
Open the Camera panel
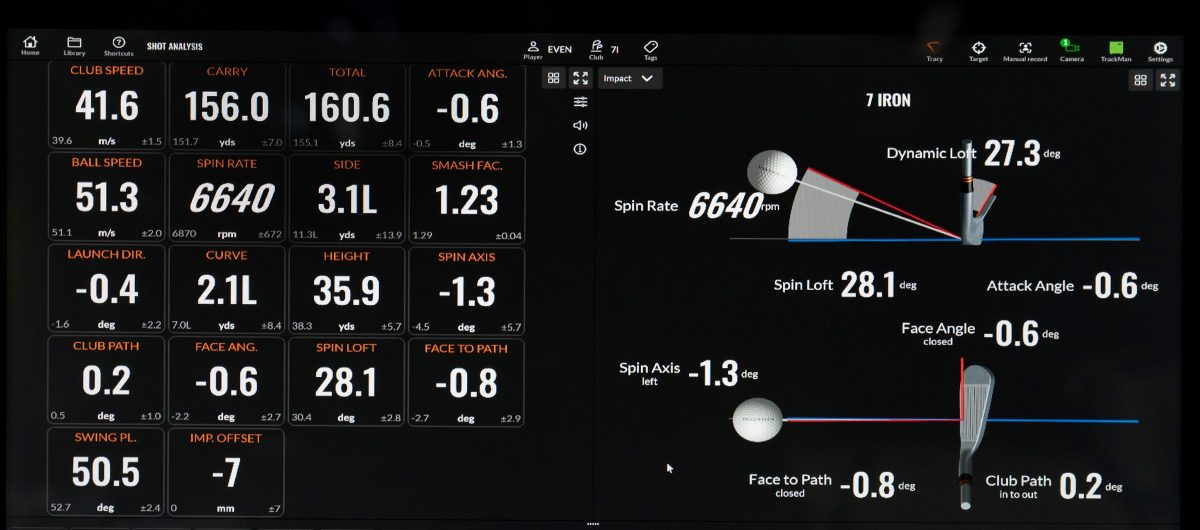pos(1071,49)
